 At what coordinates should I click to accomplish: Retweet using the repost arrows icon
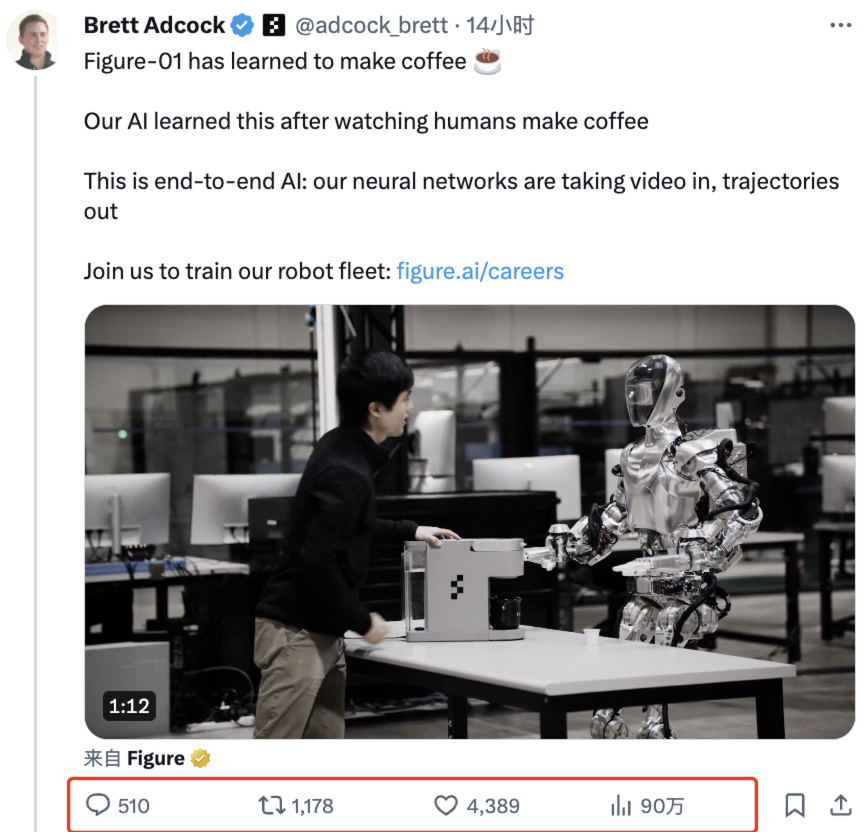(272, 805)
